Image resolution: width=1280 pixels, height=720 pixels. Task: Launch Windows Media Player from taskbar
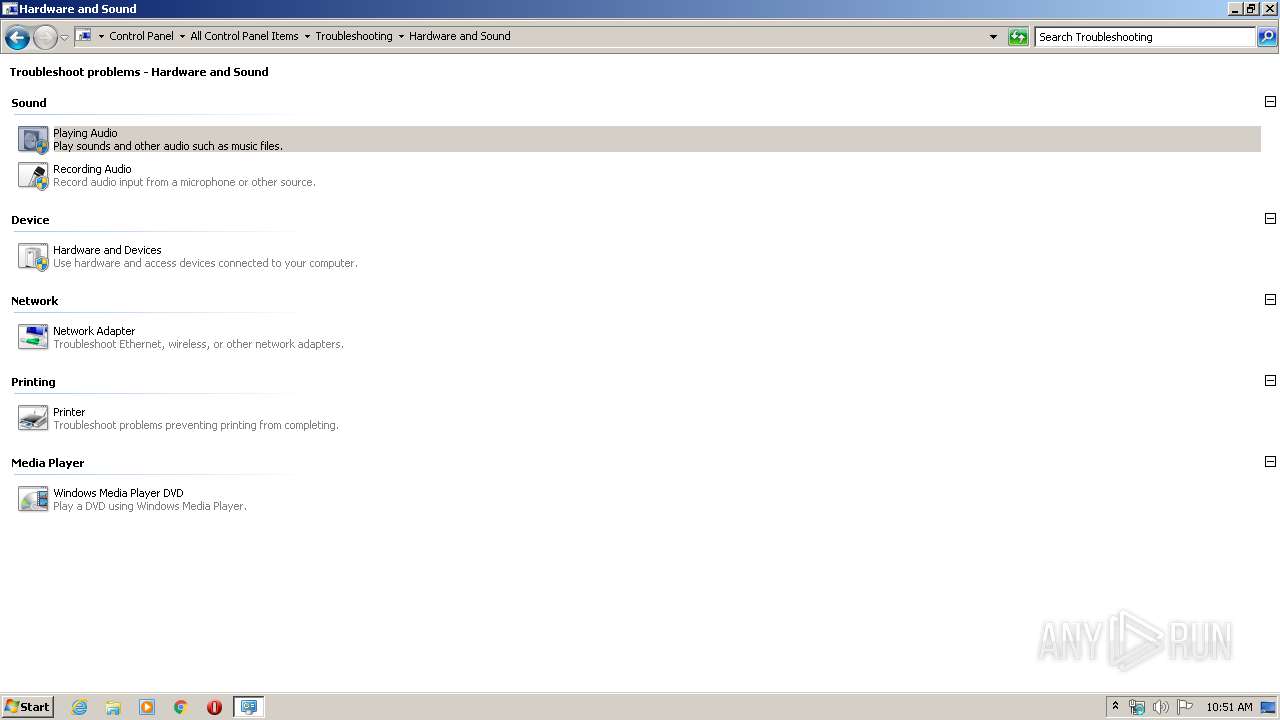147,707
